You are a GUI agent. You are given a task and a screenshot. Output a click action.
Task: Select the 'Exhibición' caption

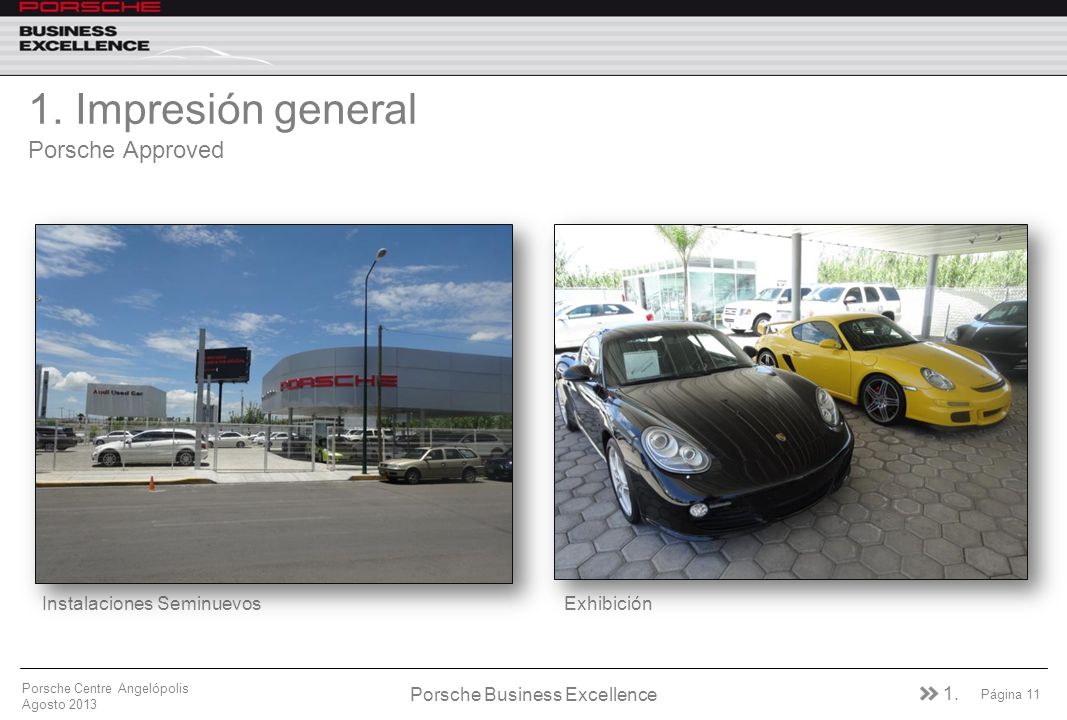pos(608,604)
